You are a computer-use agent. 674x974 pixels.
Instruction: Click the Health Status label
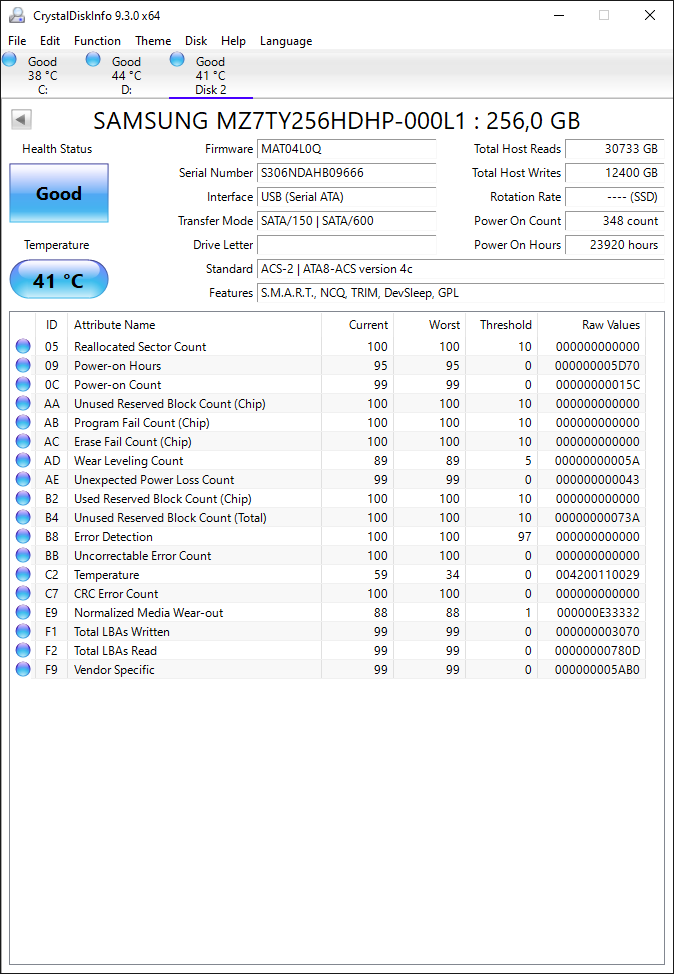[x=57, y=149]
